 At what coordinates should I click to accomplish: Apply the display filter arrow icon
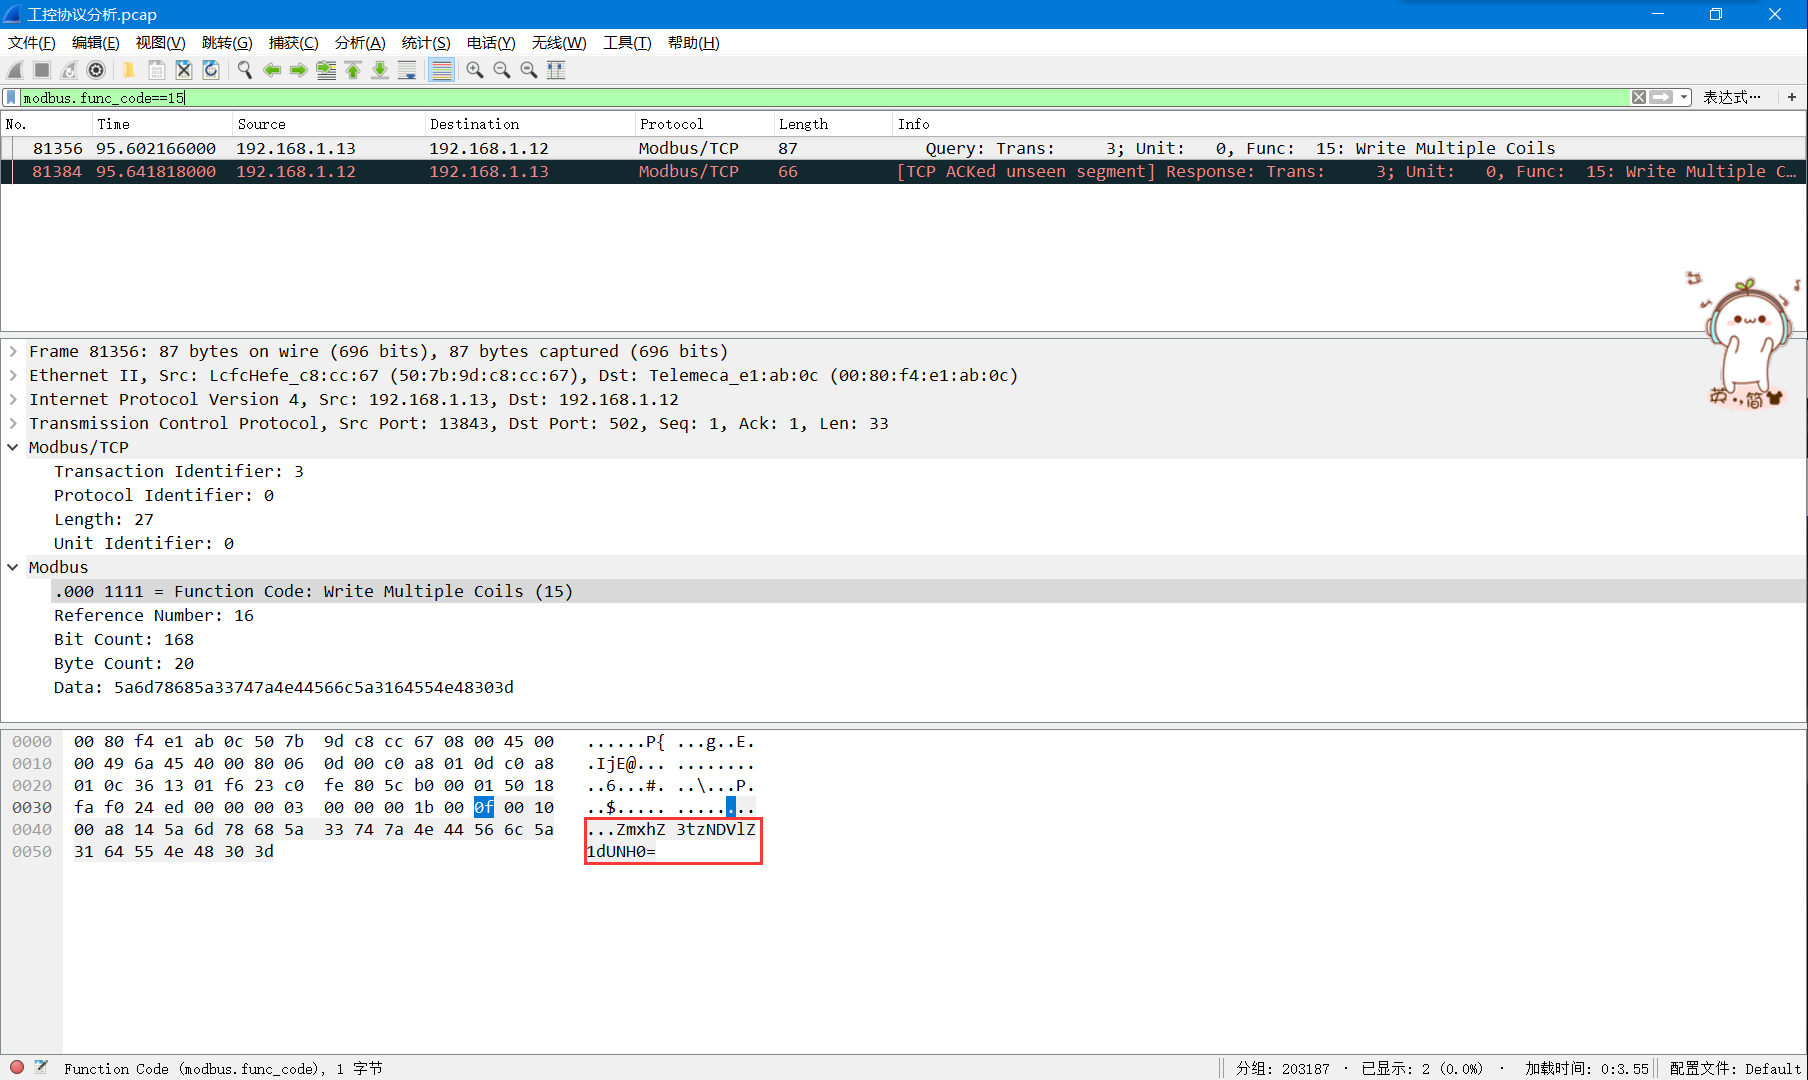click(1661, 97)
